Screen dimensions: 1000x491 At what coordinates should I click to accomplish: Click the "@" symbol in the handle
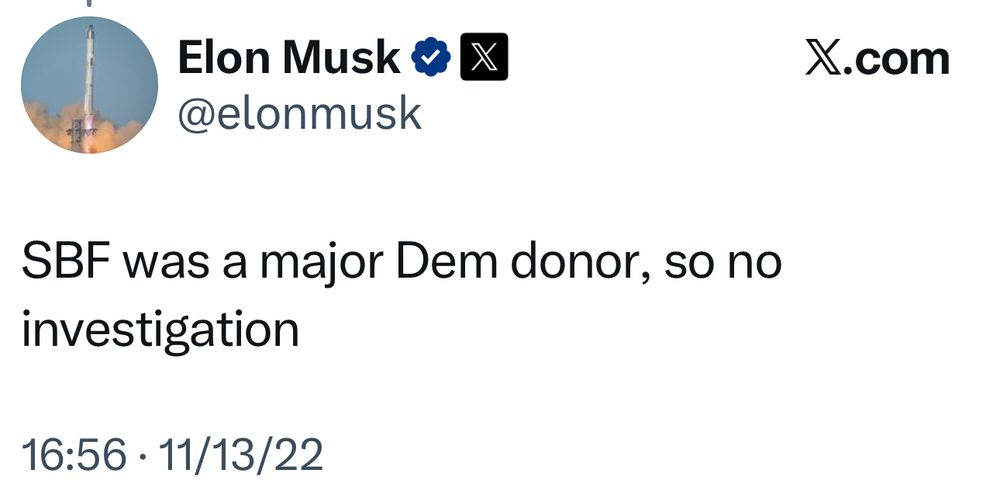[x=194, y=115]
